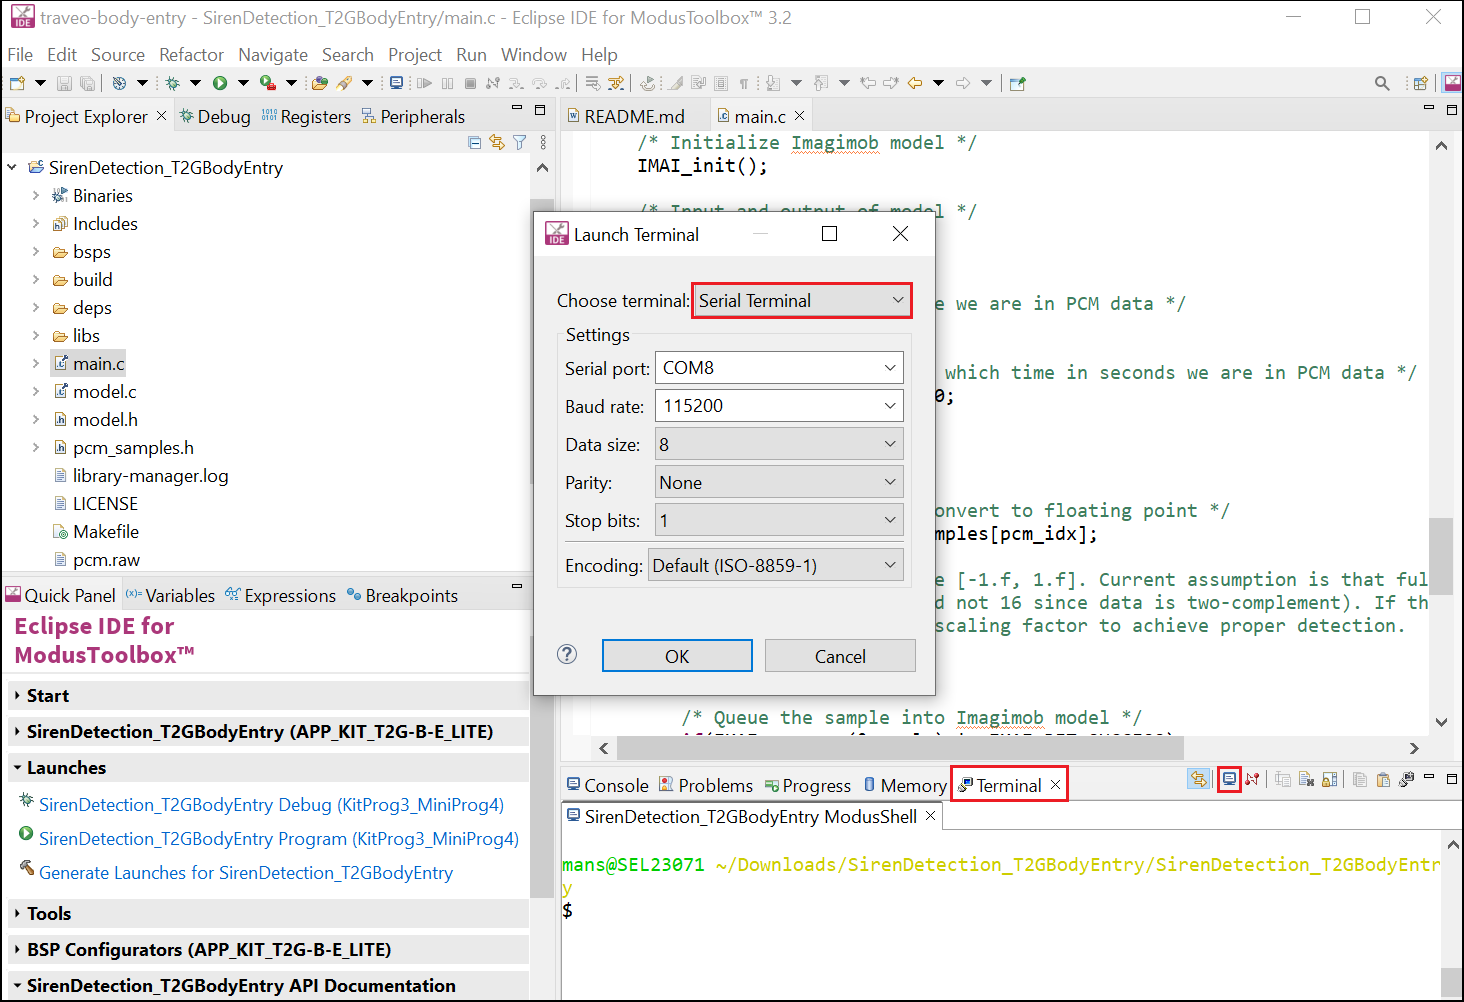Viewport: 1464px width, 1002px height.
Task: Click the New Terminal View icon
Action: pyautogui.click(x=1407, y=779)
